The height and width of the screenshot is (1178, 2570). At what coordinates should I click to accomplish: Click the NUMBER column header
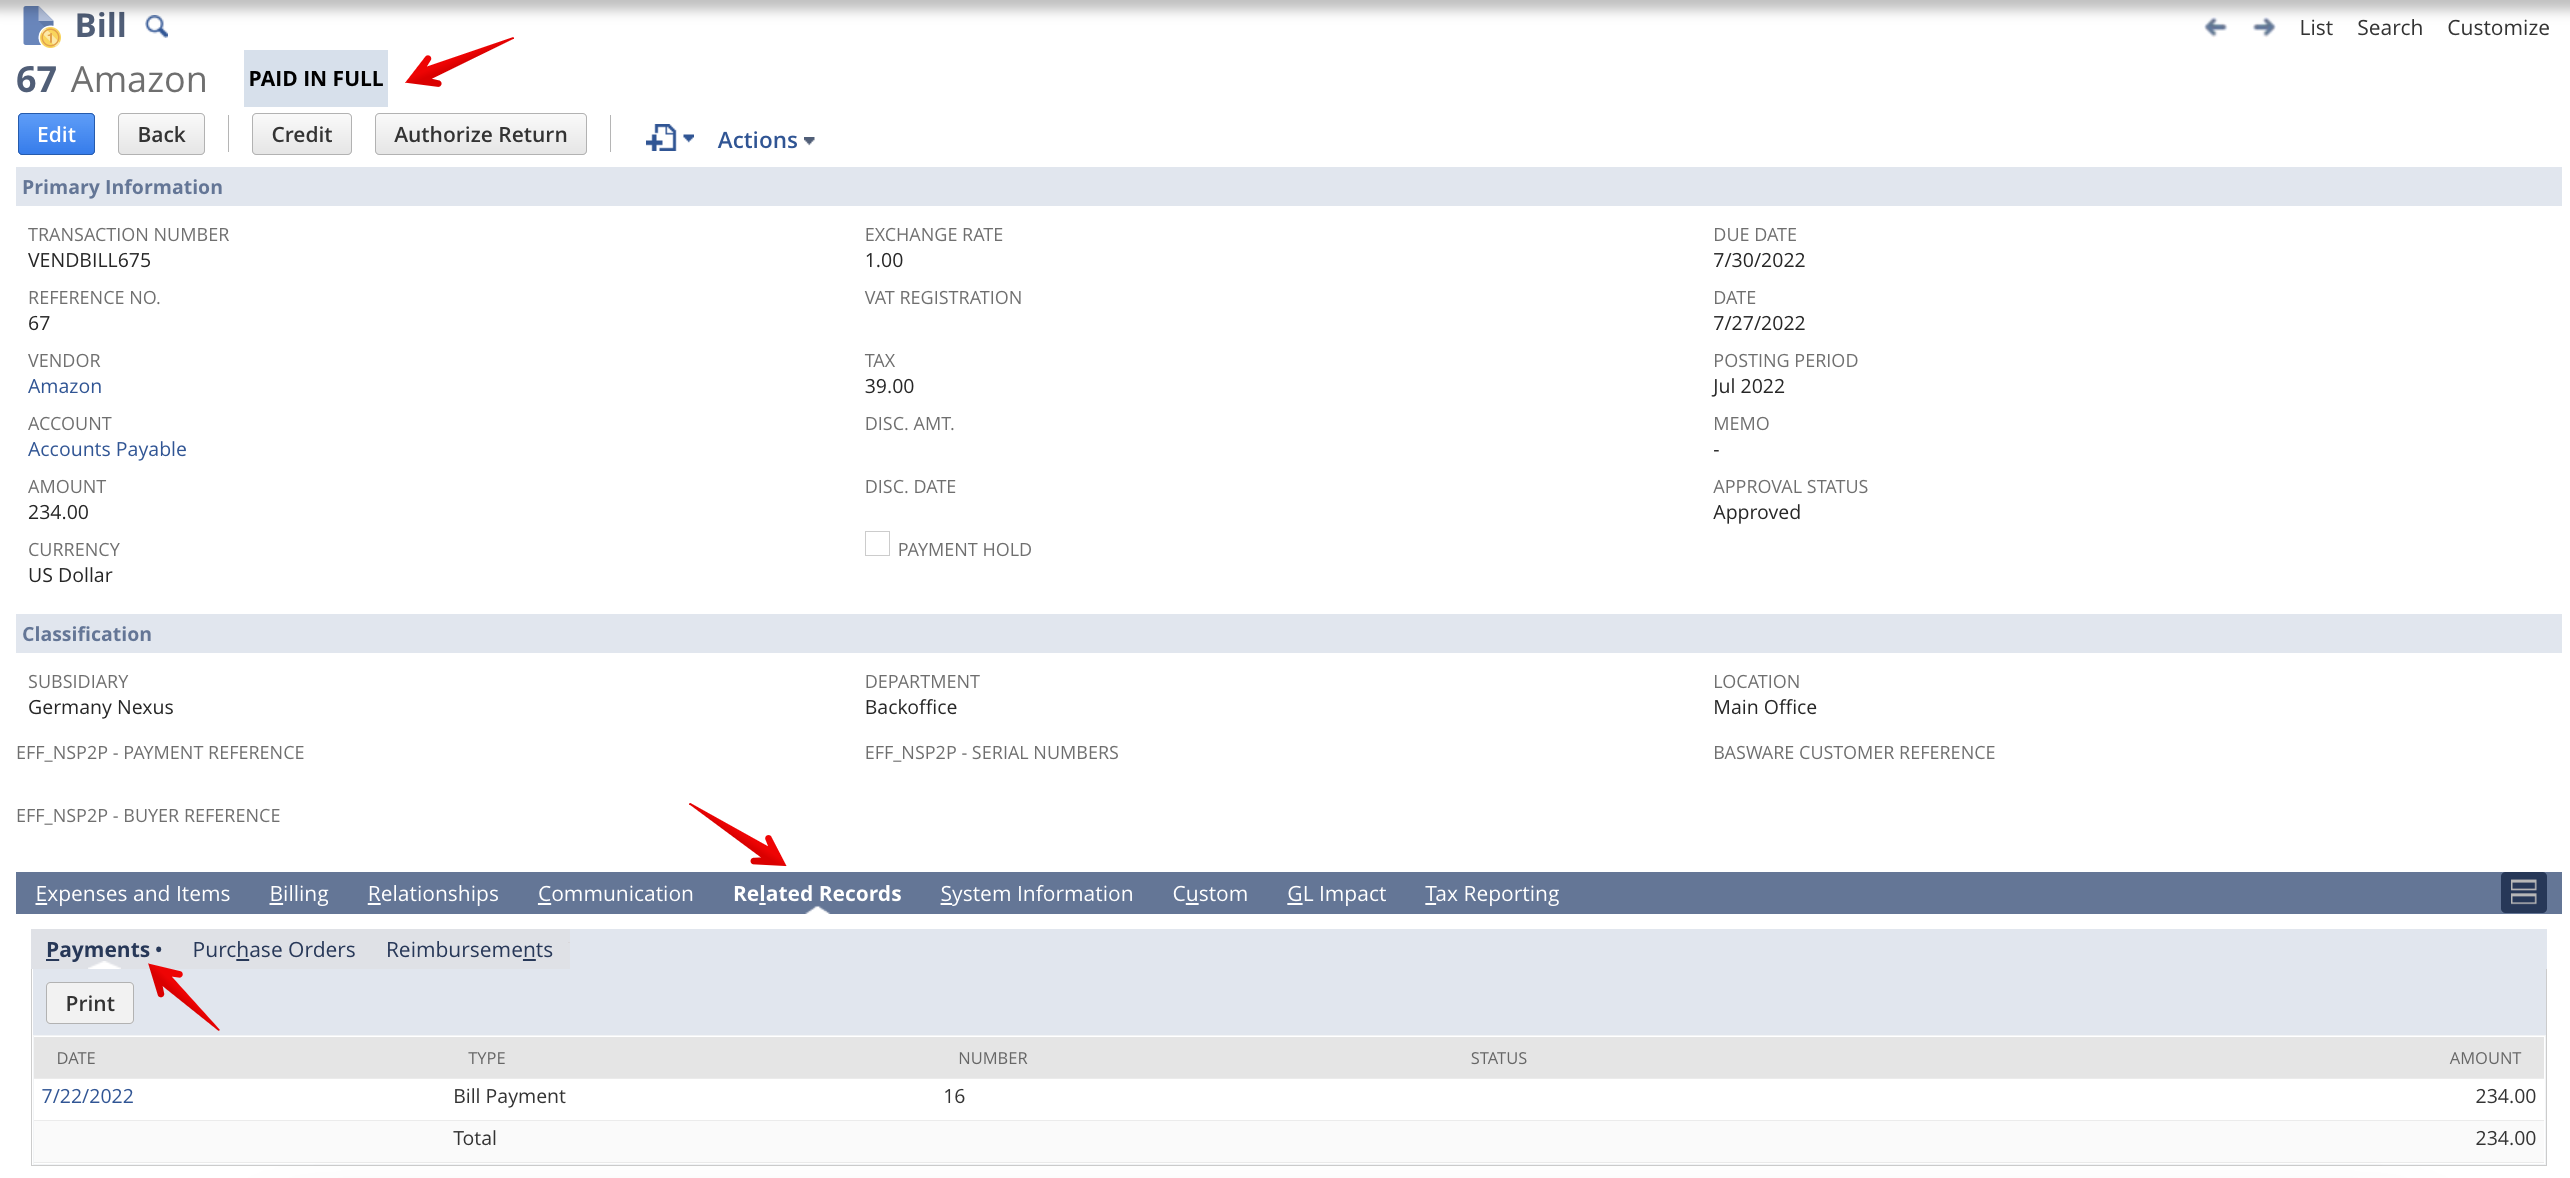(x=993, y=1058)
